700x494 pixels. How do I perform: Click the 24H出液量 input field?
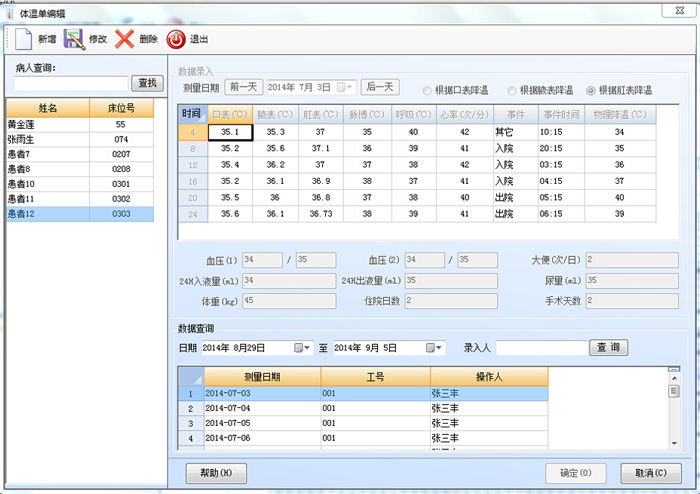(x=451, y=281)
